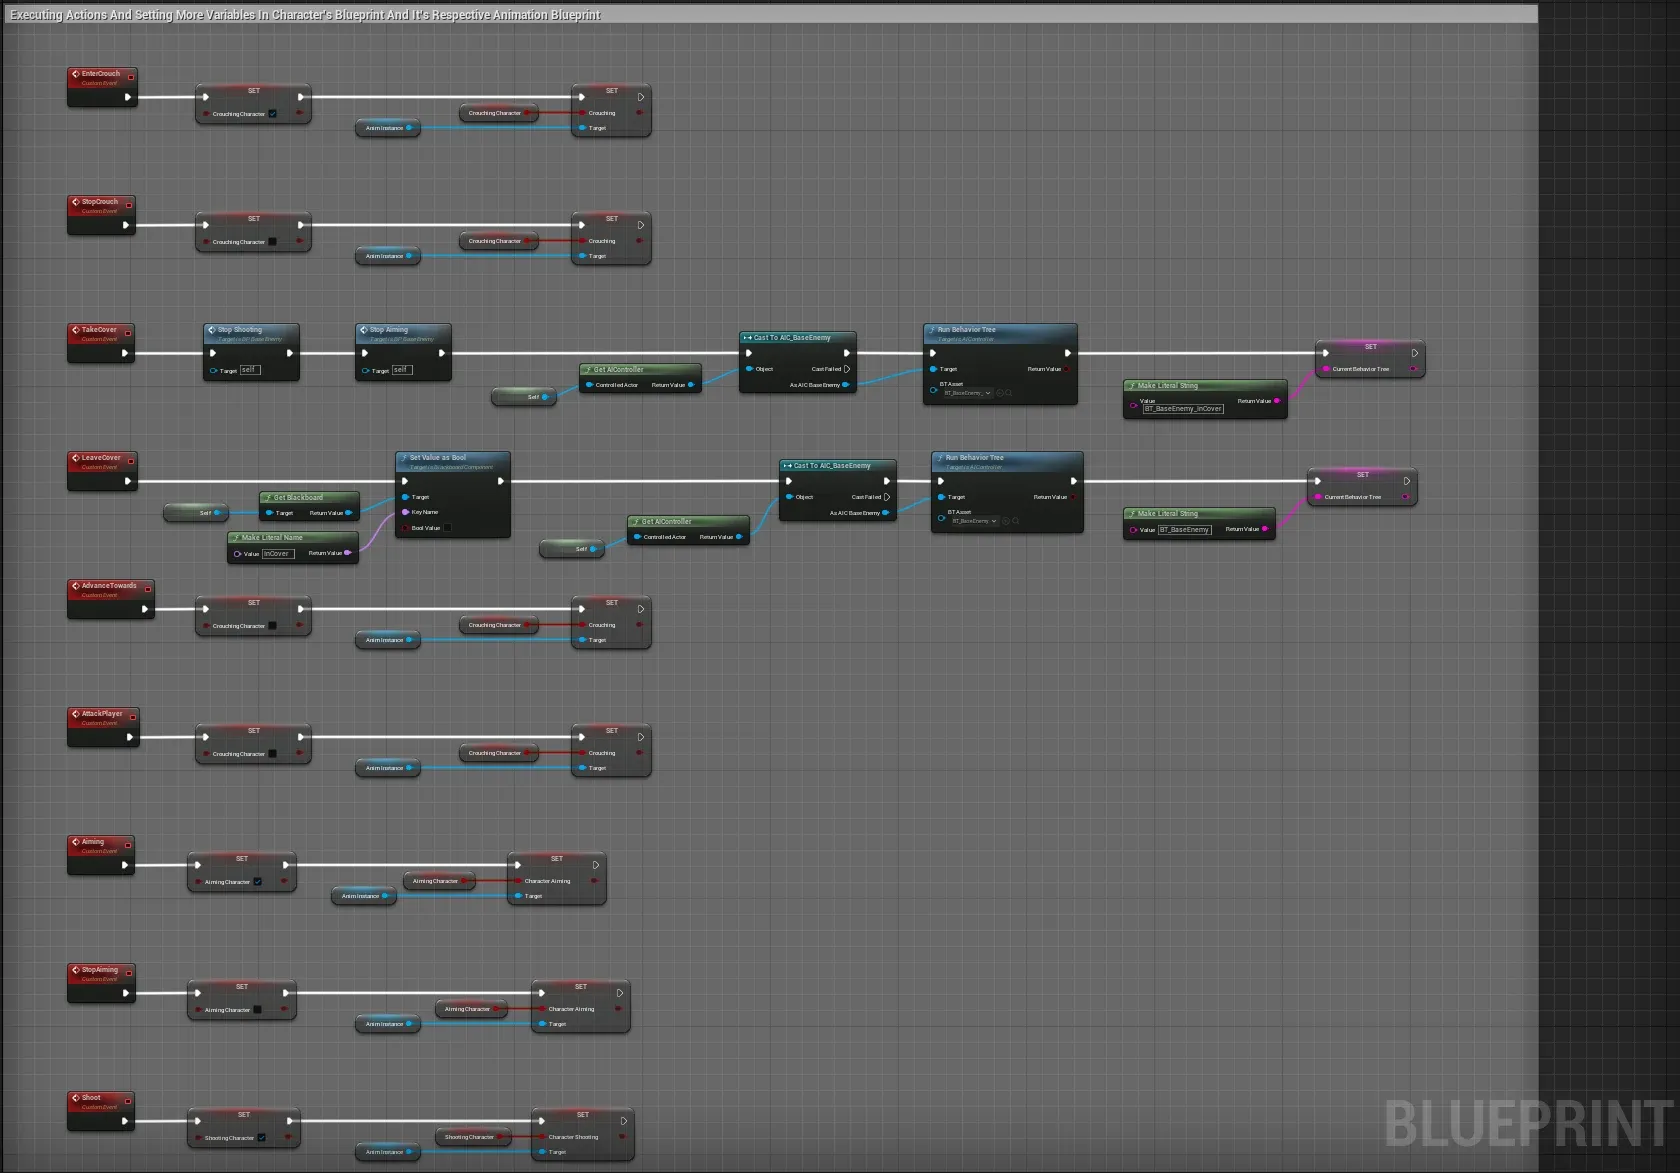Click the Make Literal String title in LeaveCover row
Image resolution: width=1680 pixels, height=1173 pixels.
1167,514
